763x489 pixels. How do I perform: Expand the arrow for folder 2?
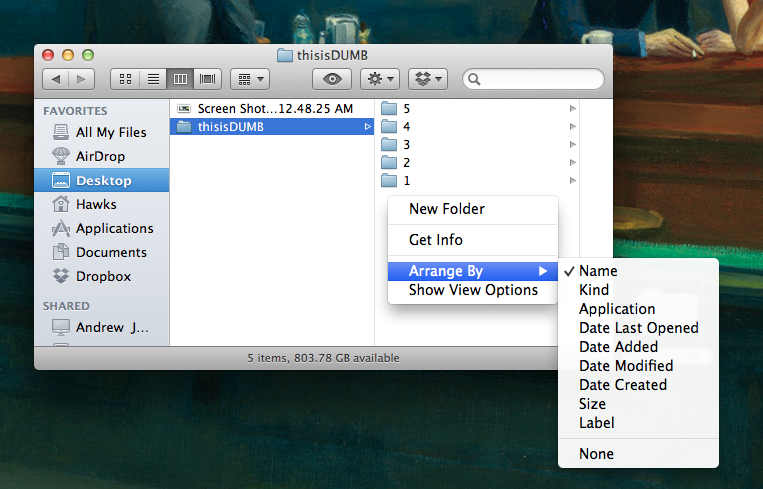[573, 163]
